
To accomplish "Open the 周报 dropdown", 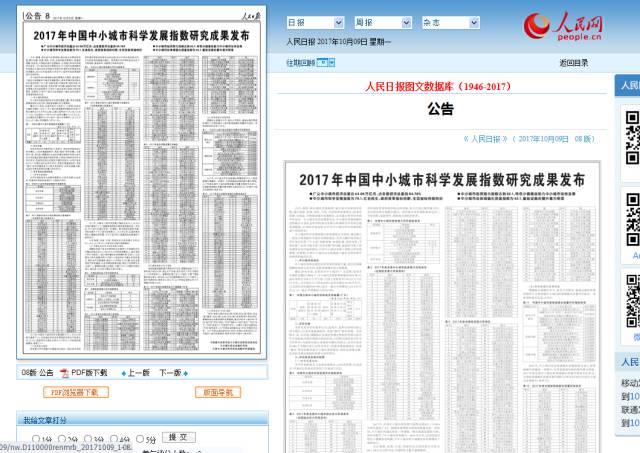I will click(x=383, y=22).
